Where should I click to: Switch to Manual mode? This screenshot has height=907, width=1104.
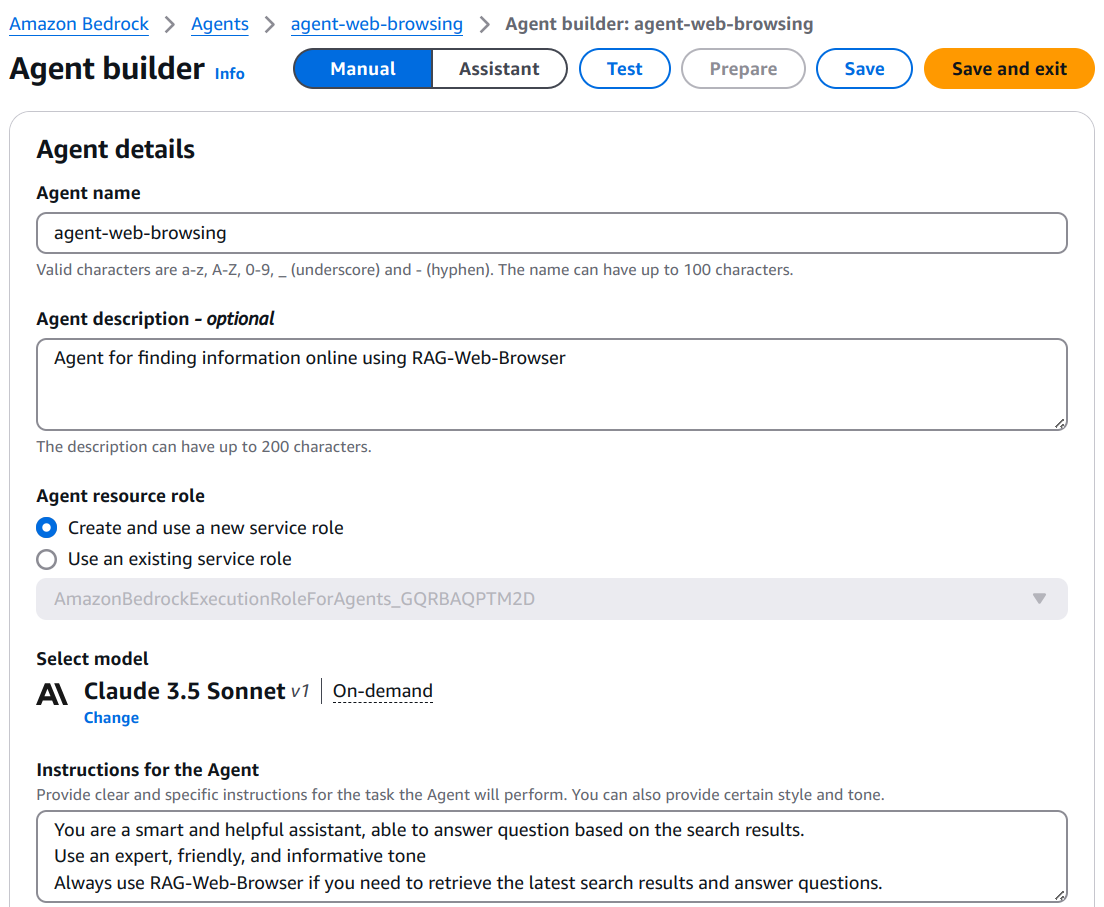pyautogui.click(x=362, y=68)
